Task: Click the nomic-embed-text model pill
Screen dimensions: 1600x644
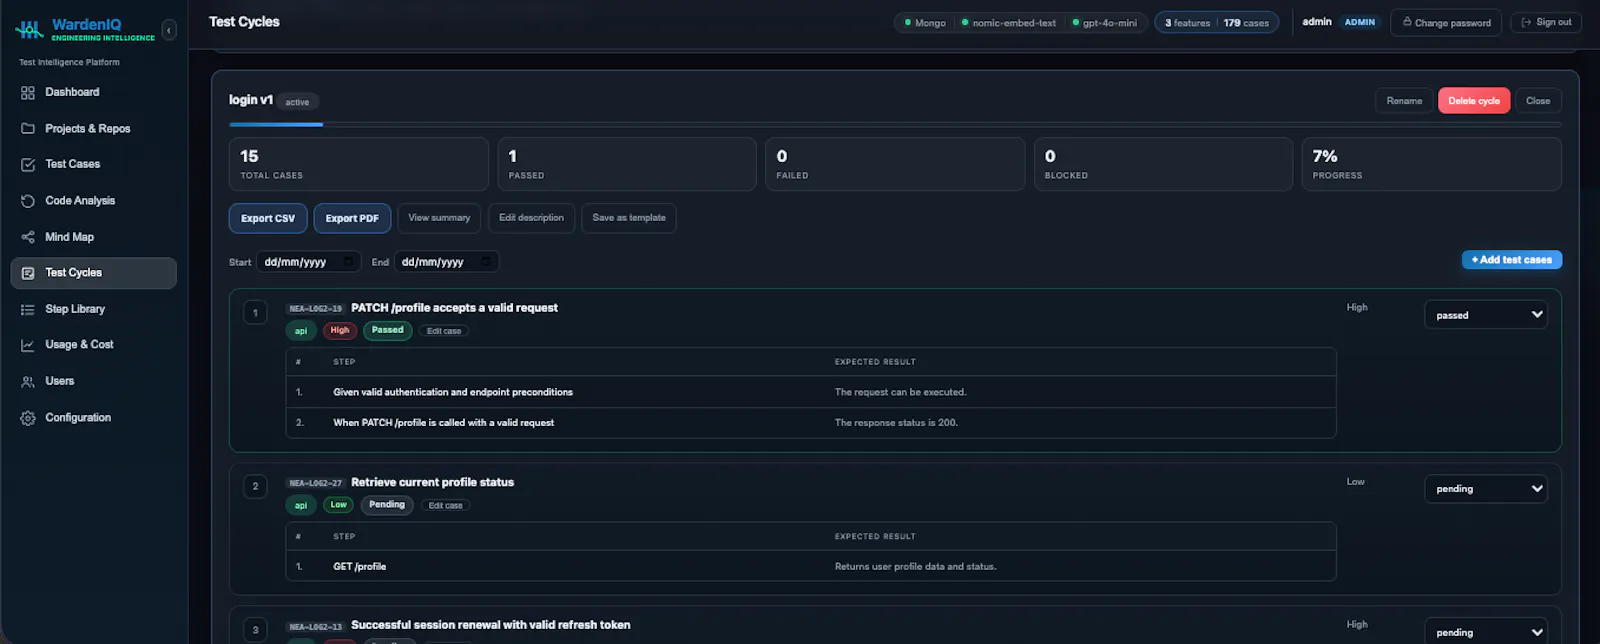Action: 1008,23
